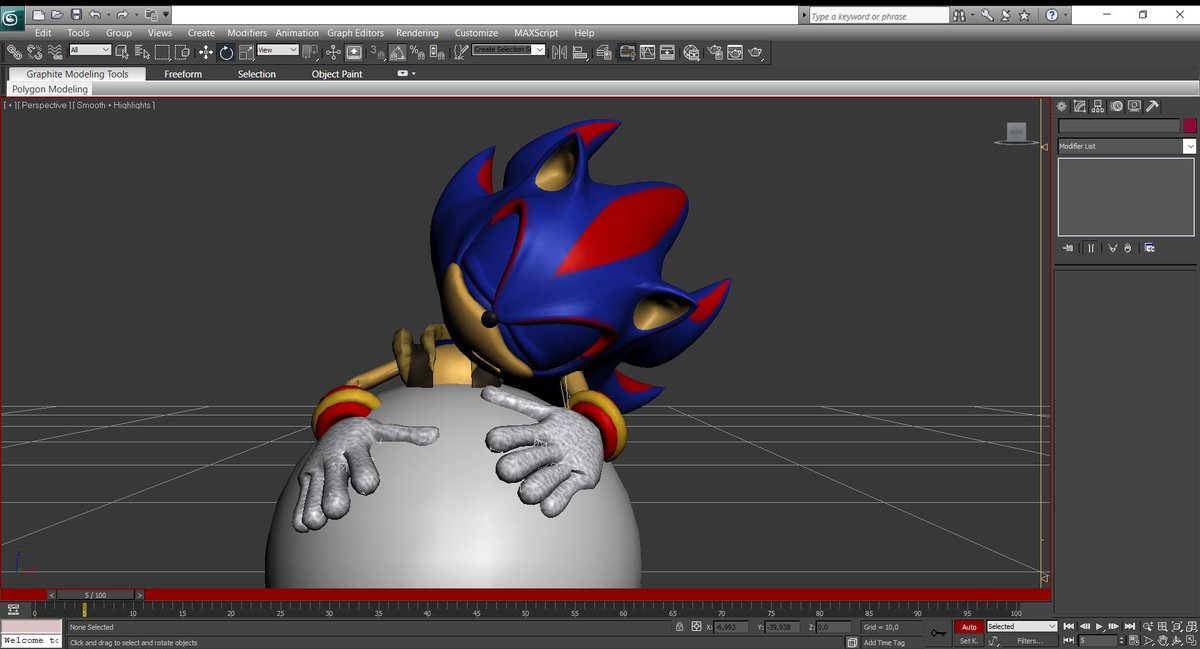This screenshot has width=1200, height=649.
Task: Select the Bind to Space Warp tool
Action: (x=55, y=51)
